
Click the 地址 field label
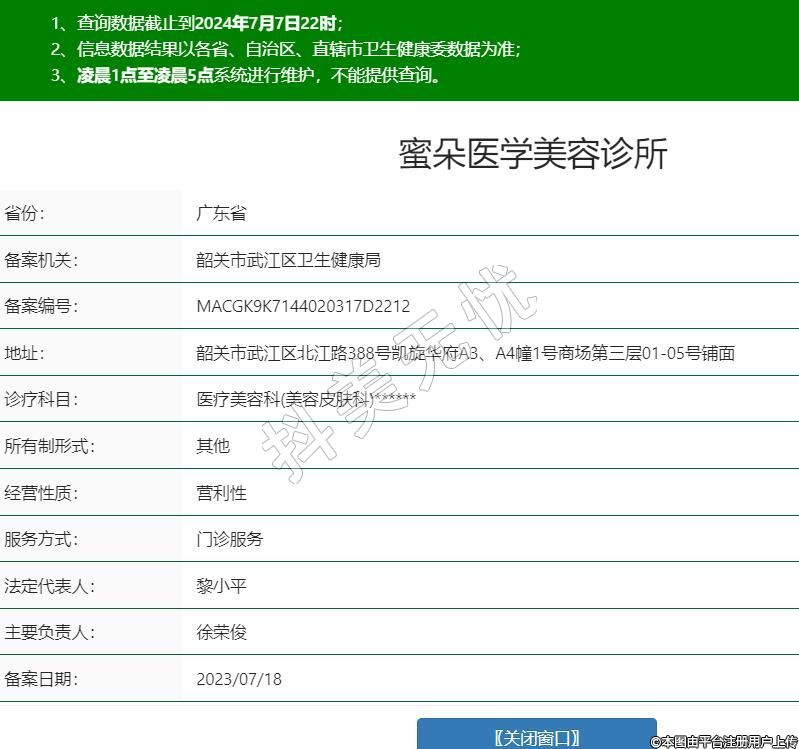tap(25, 353)
